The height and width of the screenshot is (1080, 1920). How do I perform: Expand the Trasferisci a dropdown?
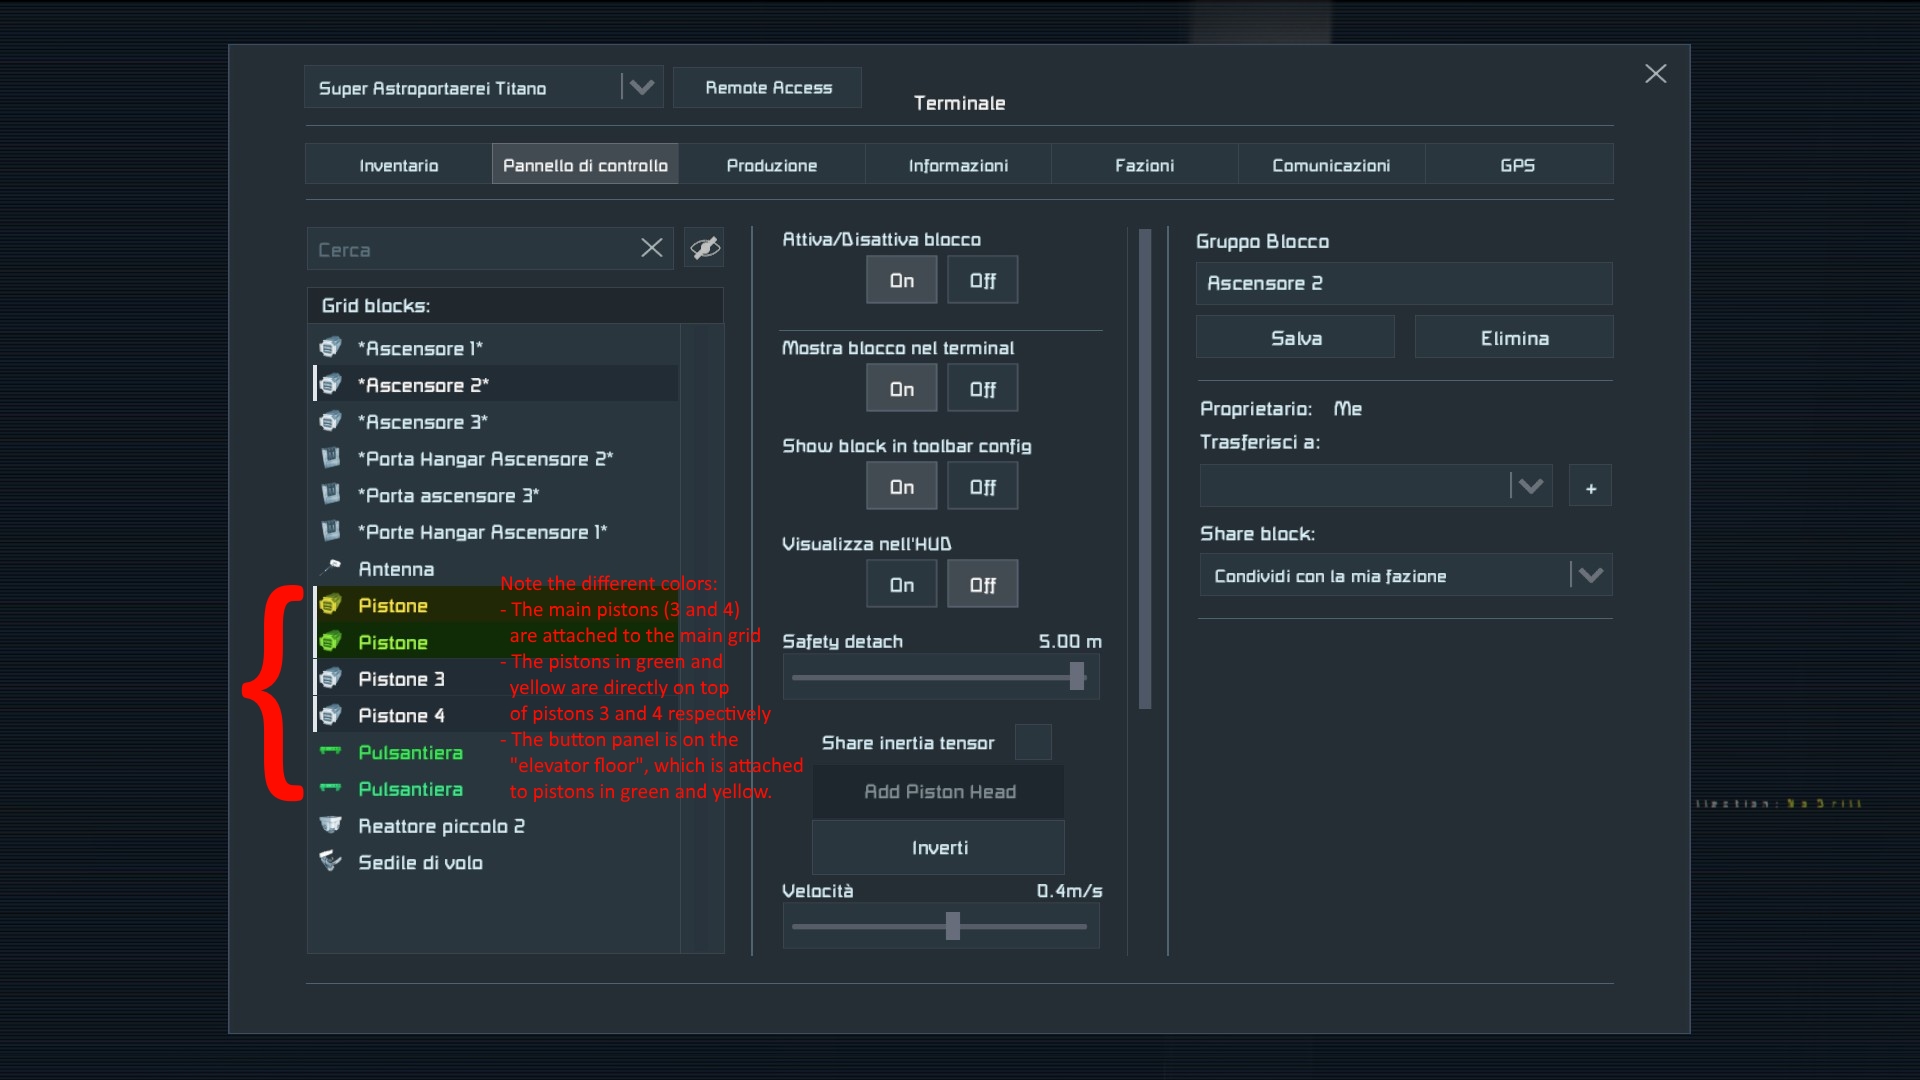(x=1530, y=486)
